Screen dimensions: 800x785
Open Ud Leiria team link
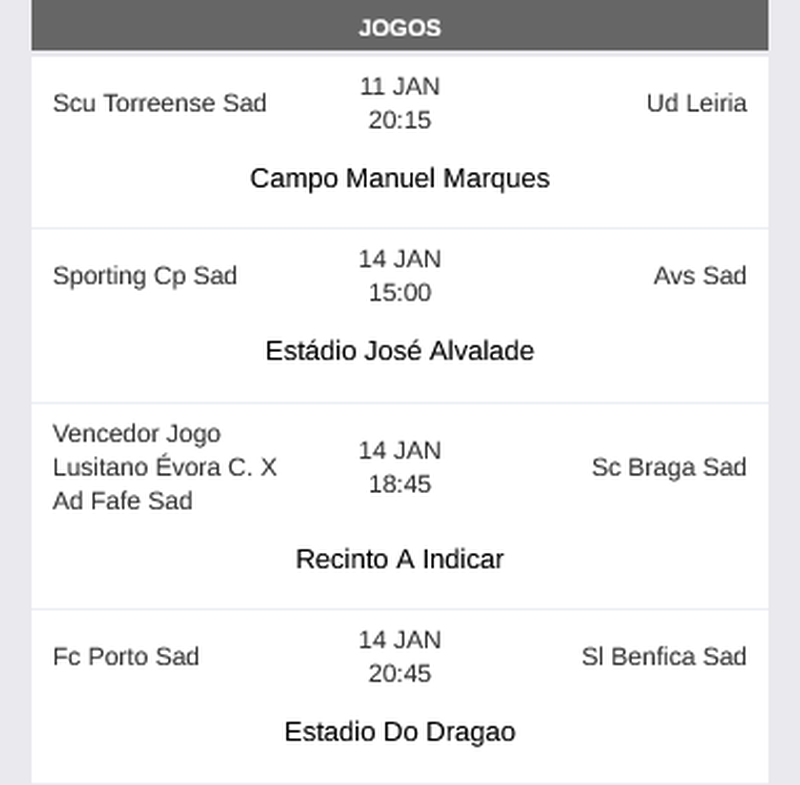click(x=696, y=103)
